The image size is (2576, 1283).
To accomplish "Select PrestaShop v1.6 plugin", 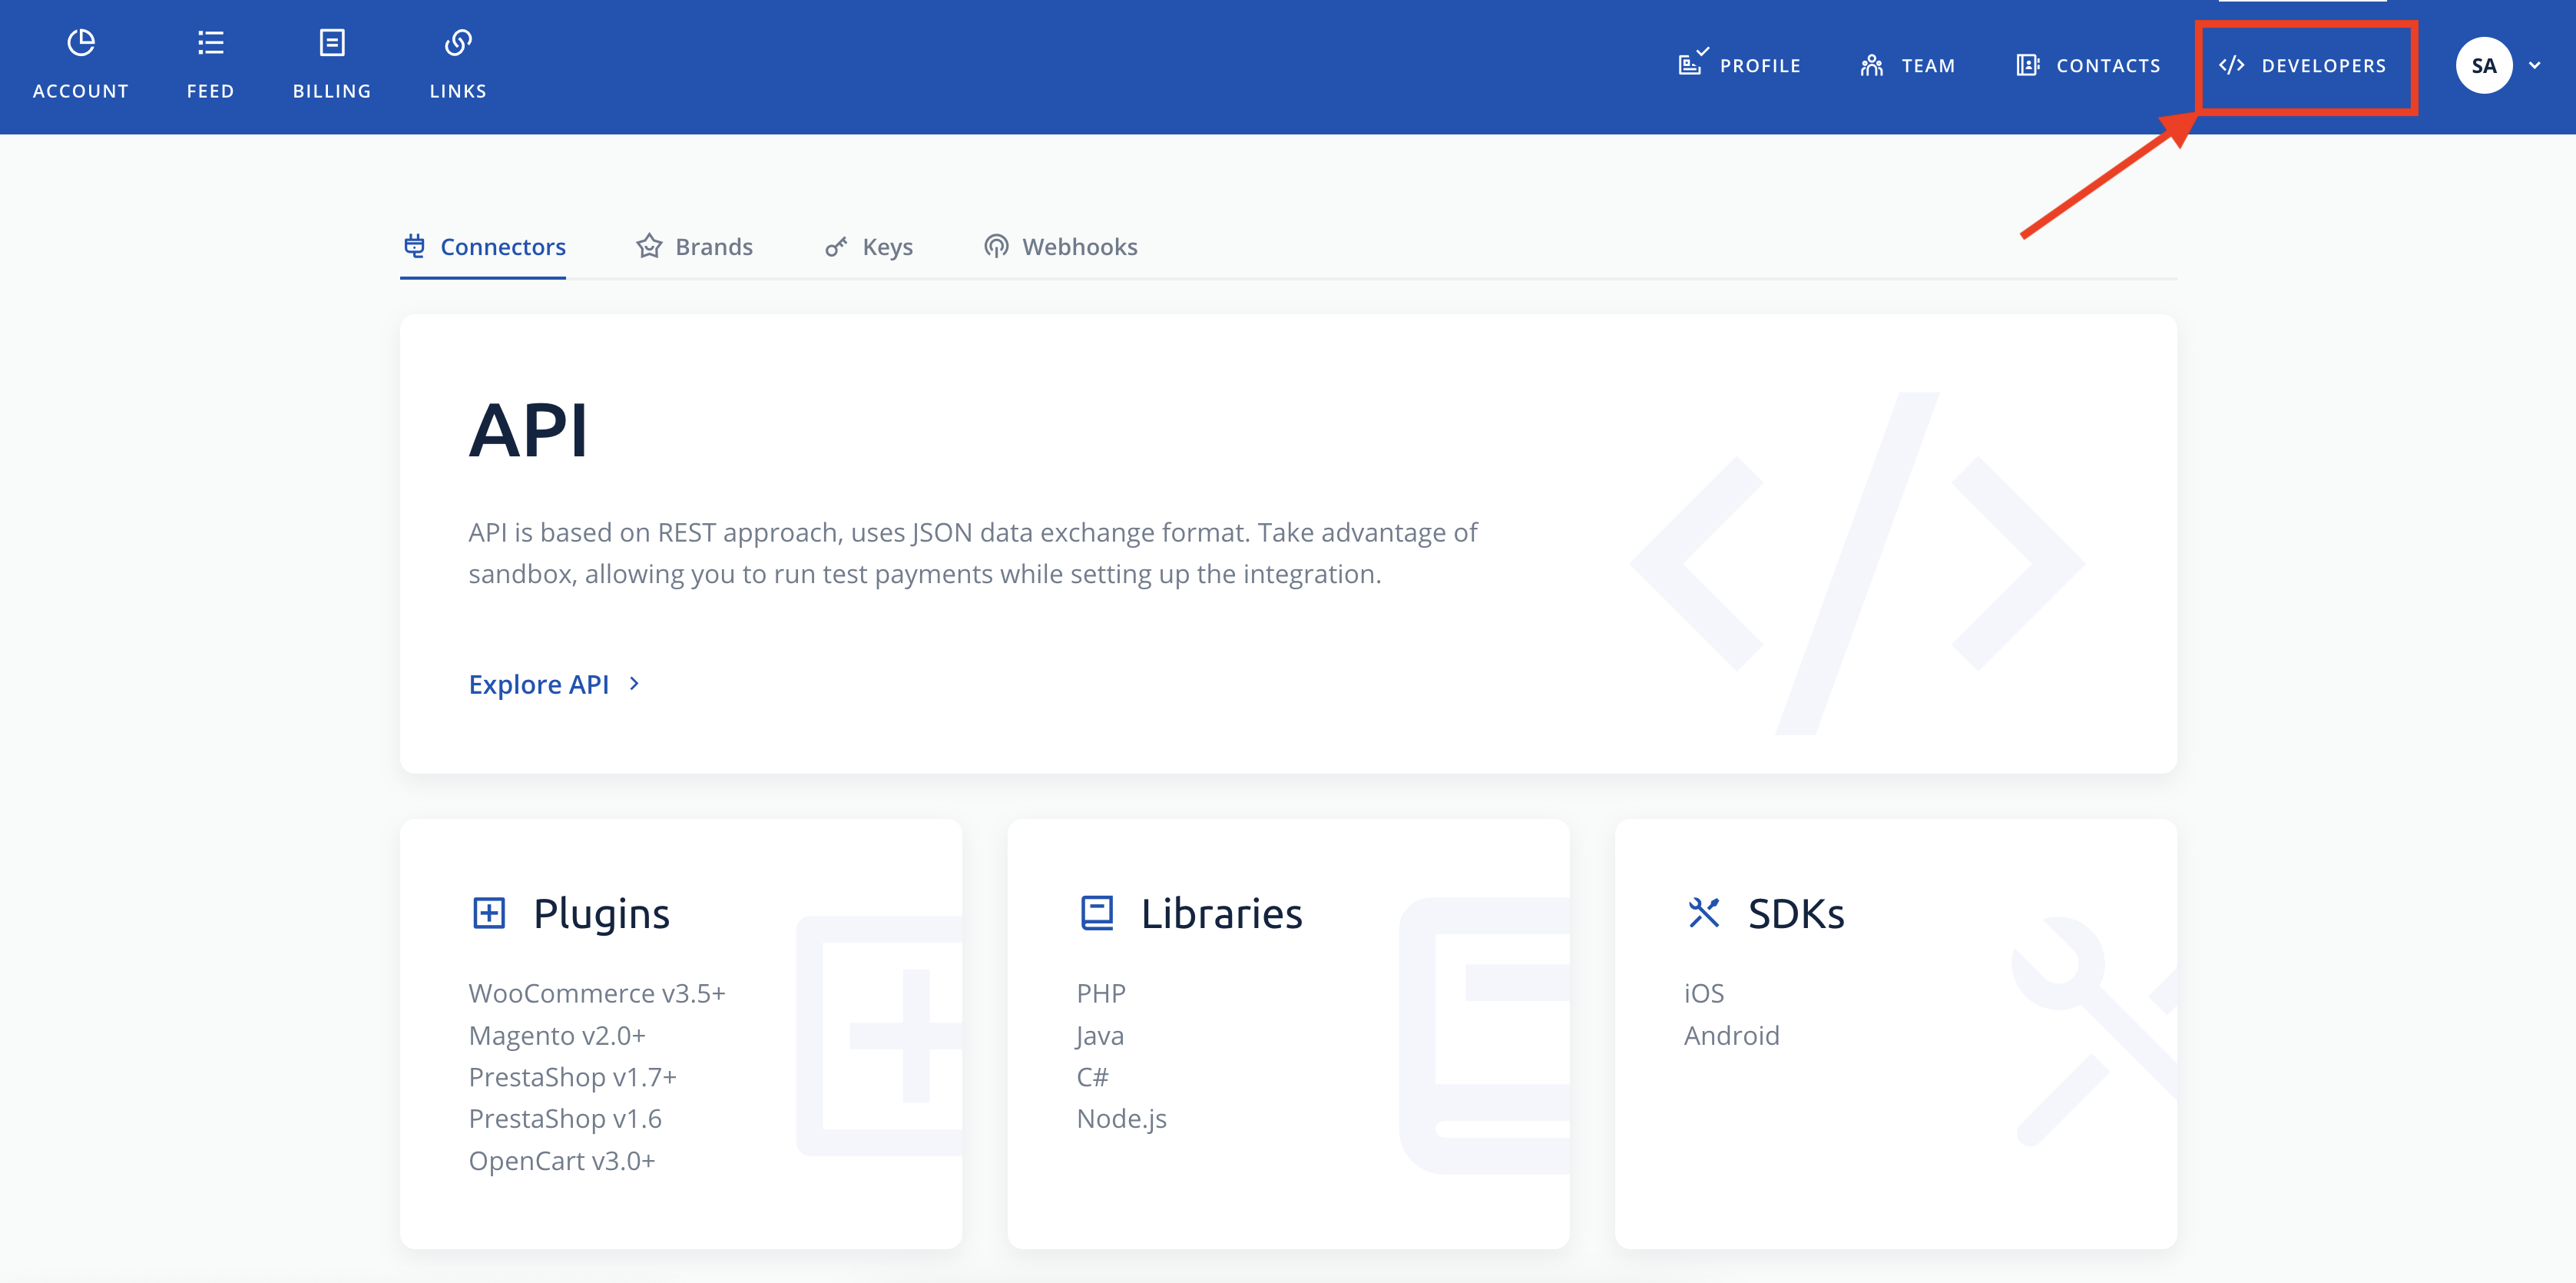I will point(565,1118).
